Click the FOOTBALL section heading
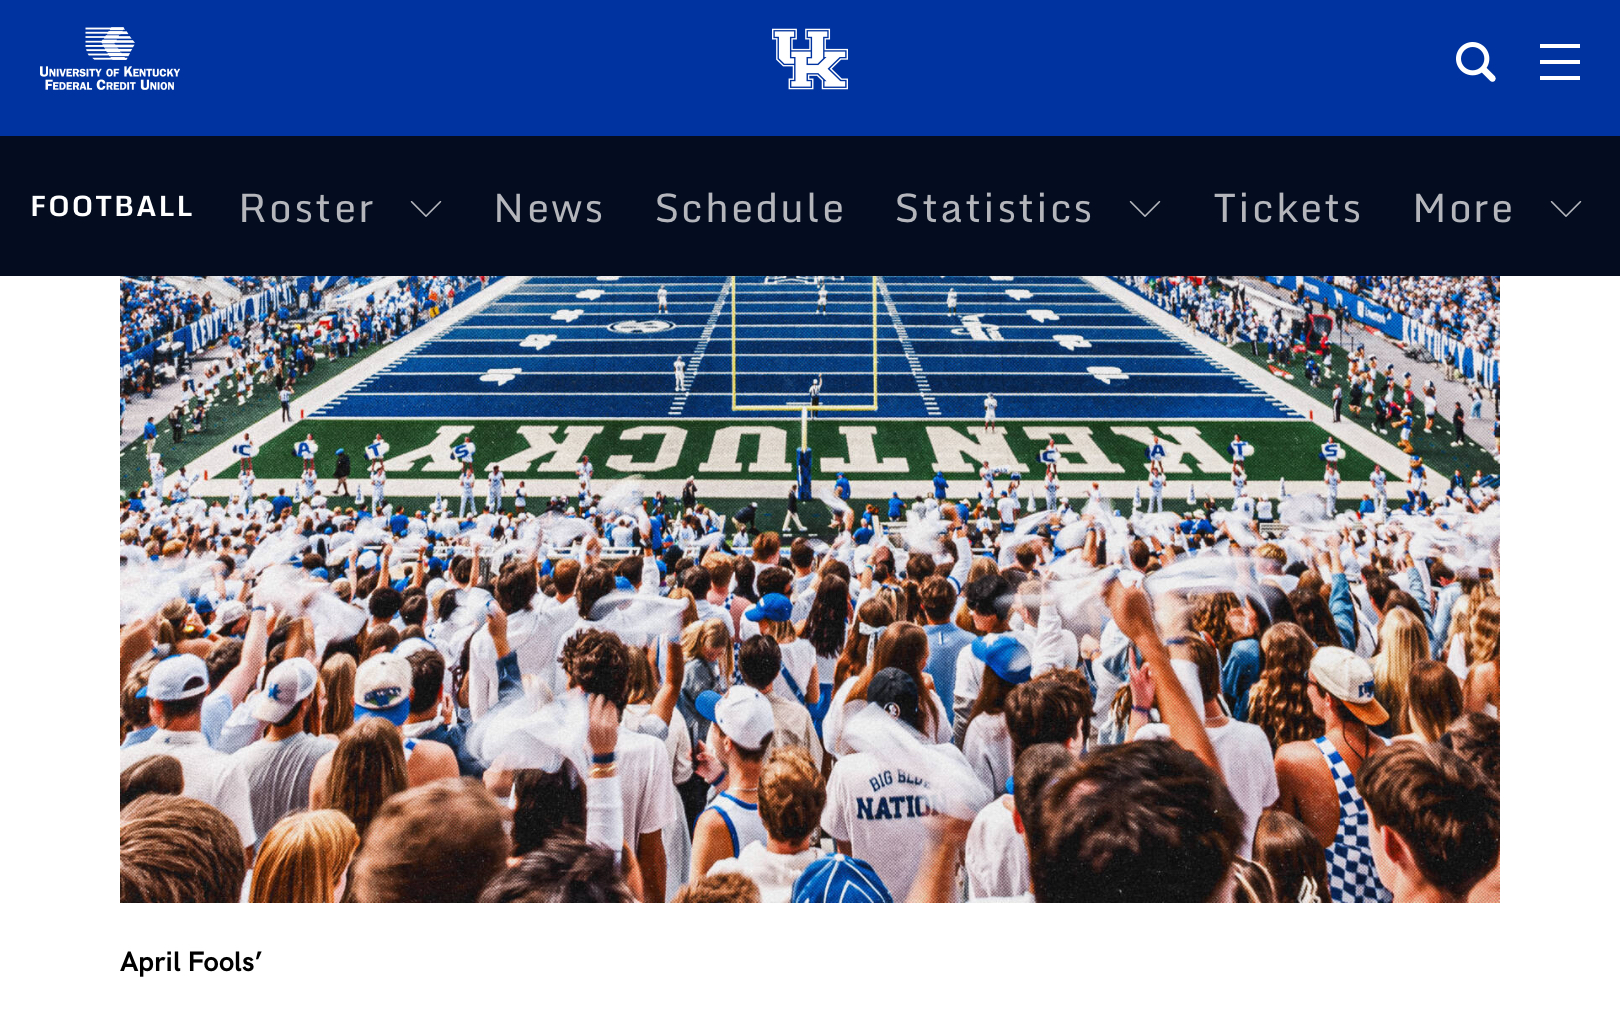Viewport: 1620px width, 1025px height. click(x=112, y=206)
